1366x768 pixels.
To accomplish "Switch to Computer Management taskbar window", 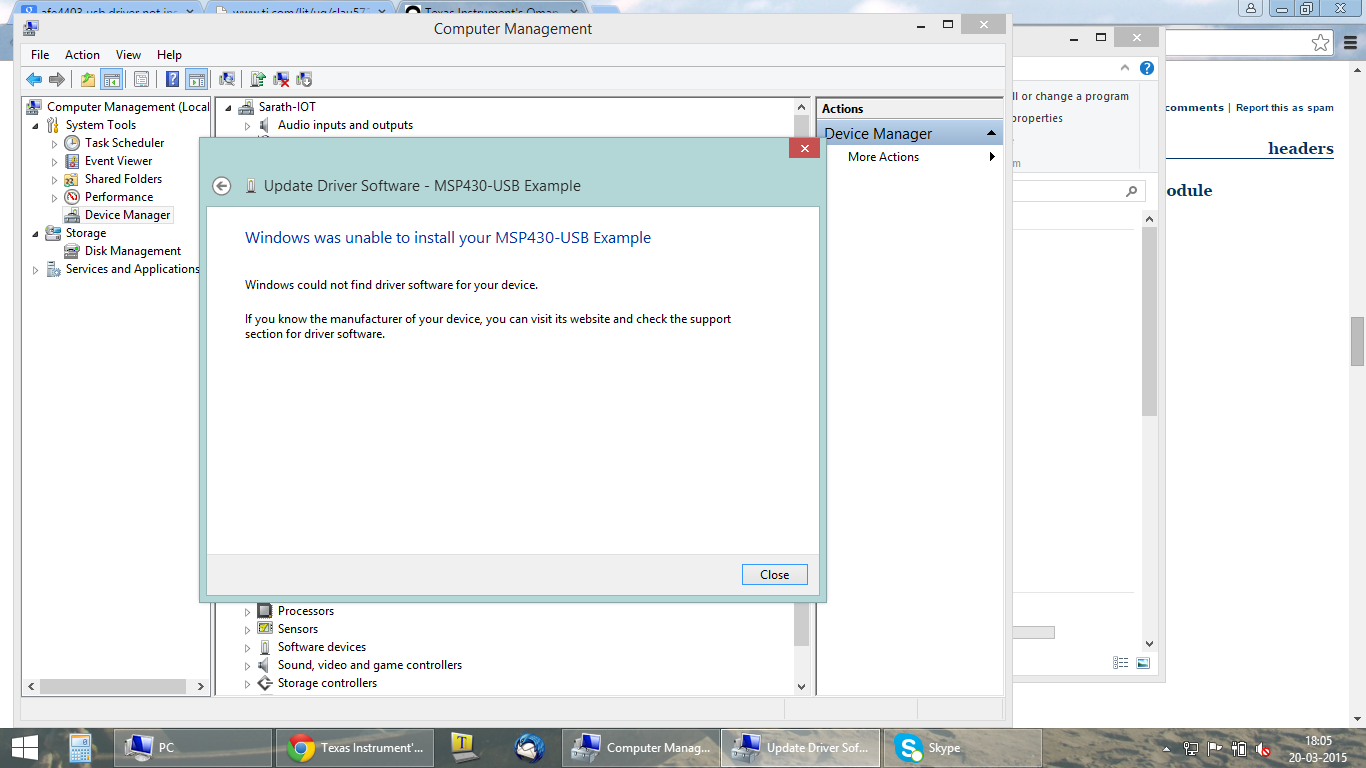I will click(639, 747).
